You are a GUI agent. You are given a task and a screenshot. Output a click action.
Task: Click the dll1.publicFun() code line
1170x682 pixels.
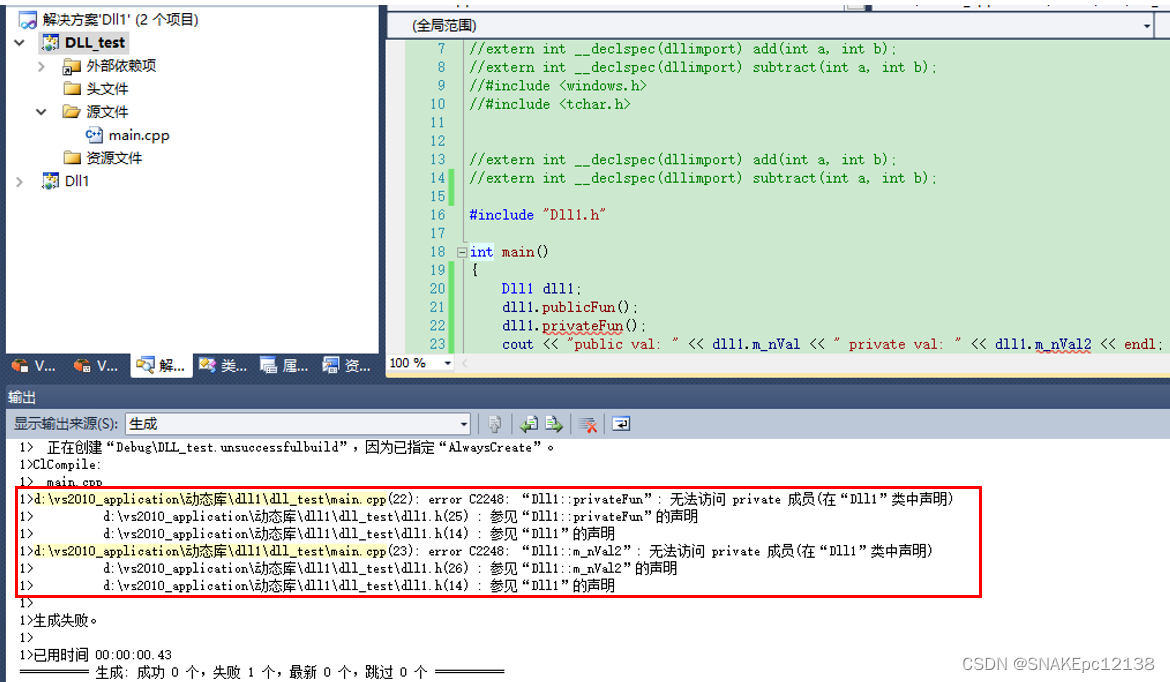(x=569, y=307)
